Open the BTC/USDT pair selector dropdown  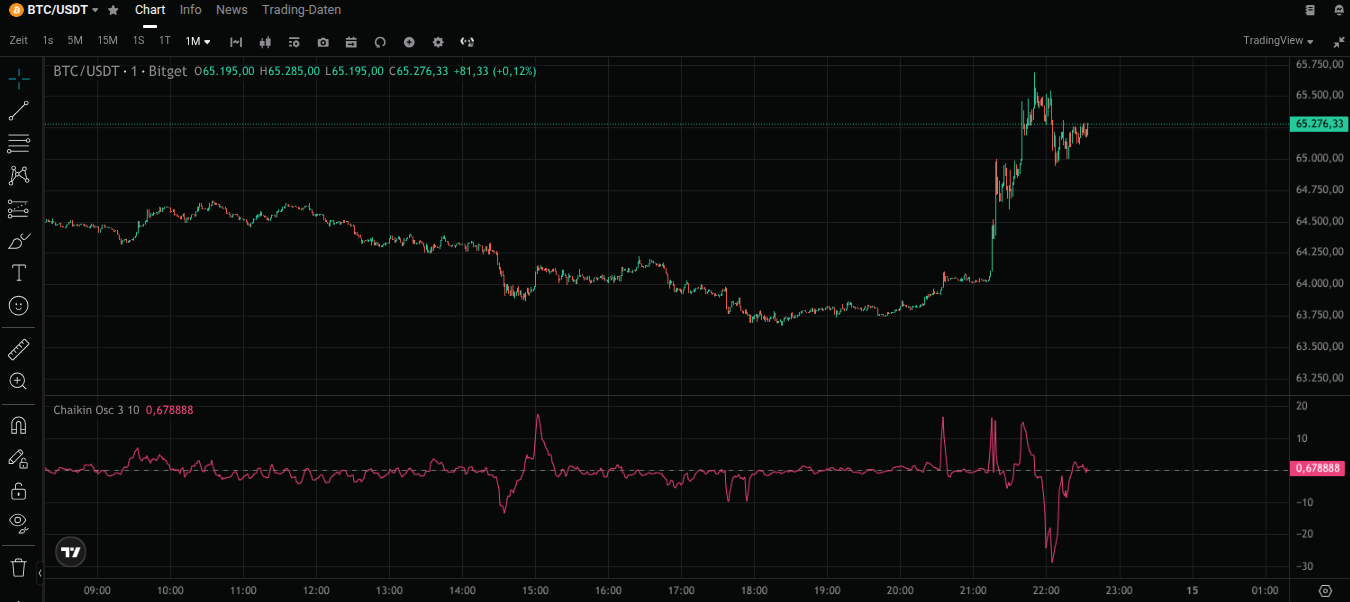[x=63, y=10]
